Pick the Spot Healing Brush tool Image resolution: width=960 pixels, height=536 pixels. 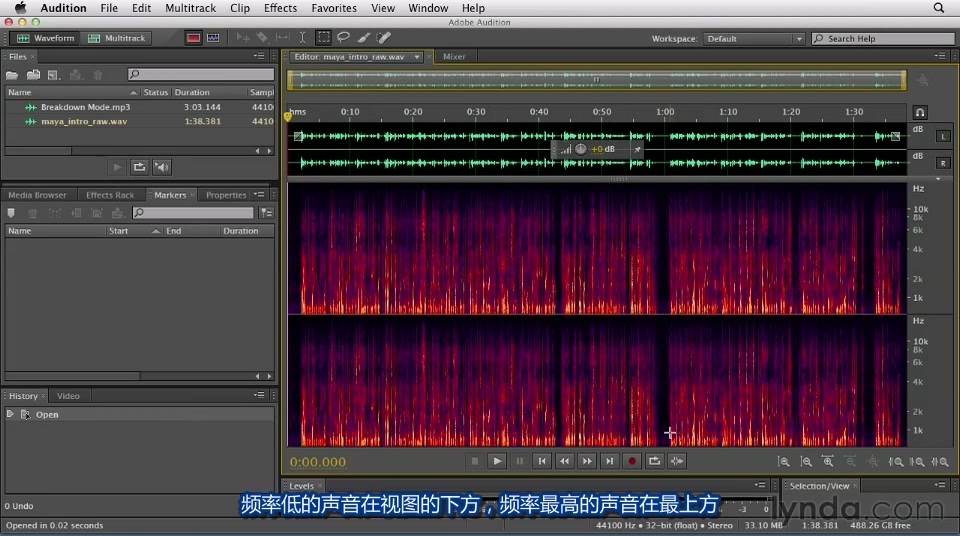click(x=384, y=38)
